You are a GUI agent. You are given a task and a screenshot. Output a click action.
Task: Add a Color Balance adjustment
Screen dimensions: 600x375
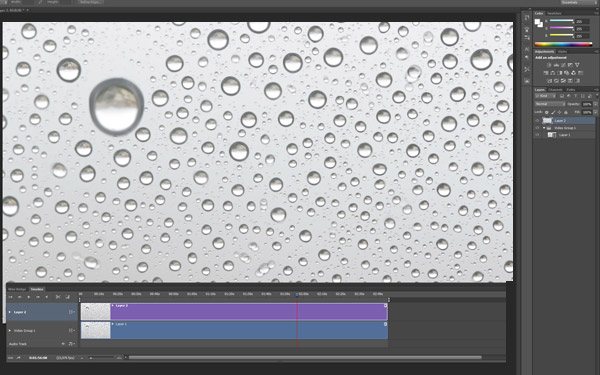[x=553, y=73]
